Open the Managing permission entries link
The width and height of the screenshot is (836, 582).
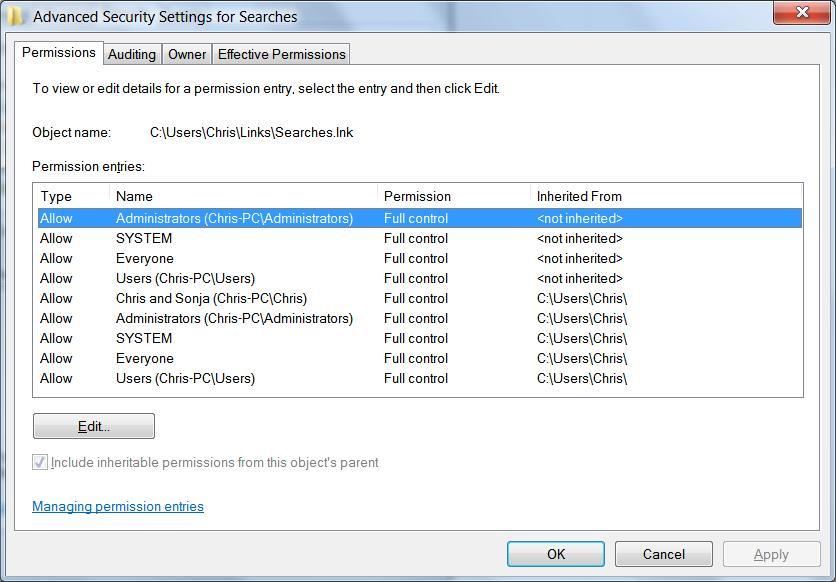coord(118,506)
